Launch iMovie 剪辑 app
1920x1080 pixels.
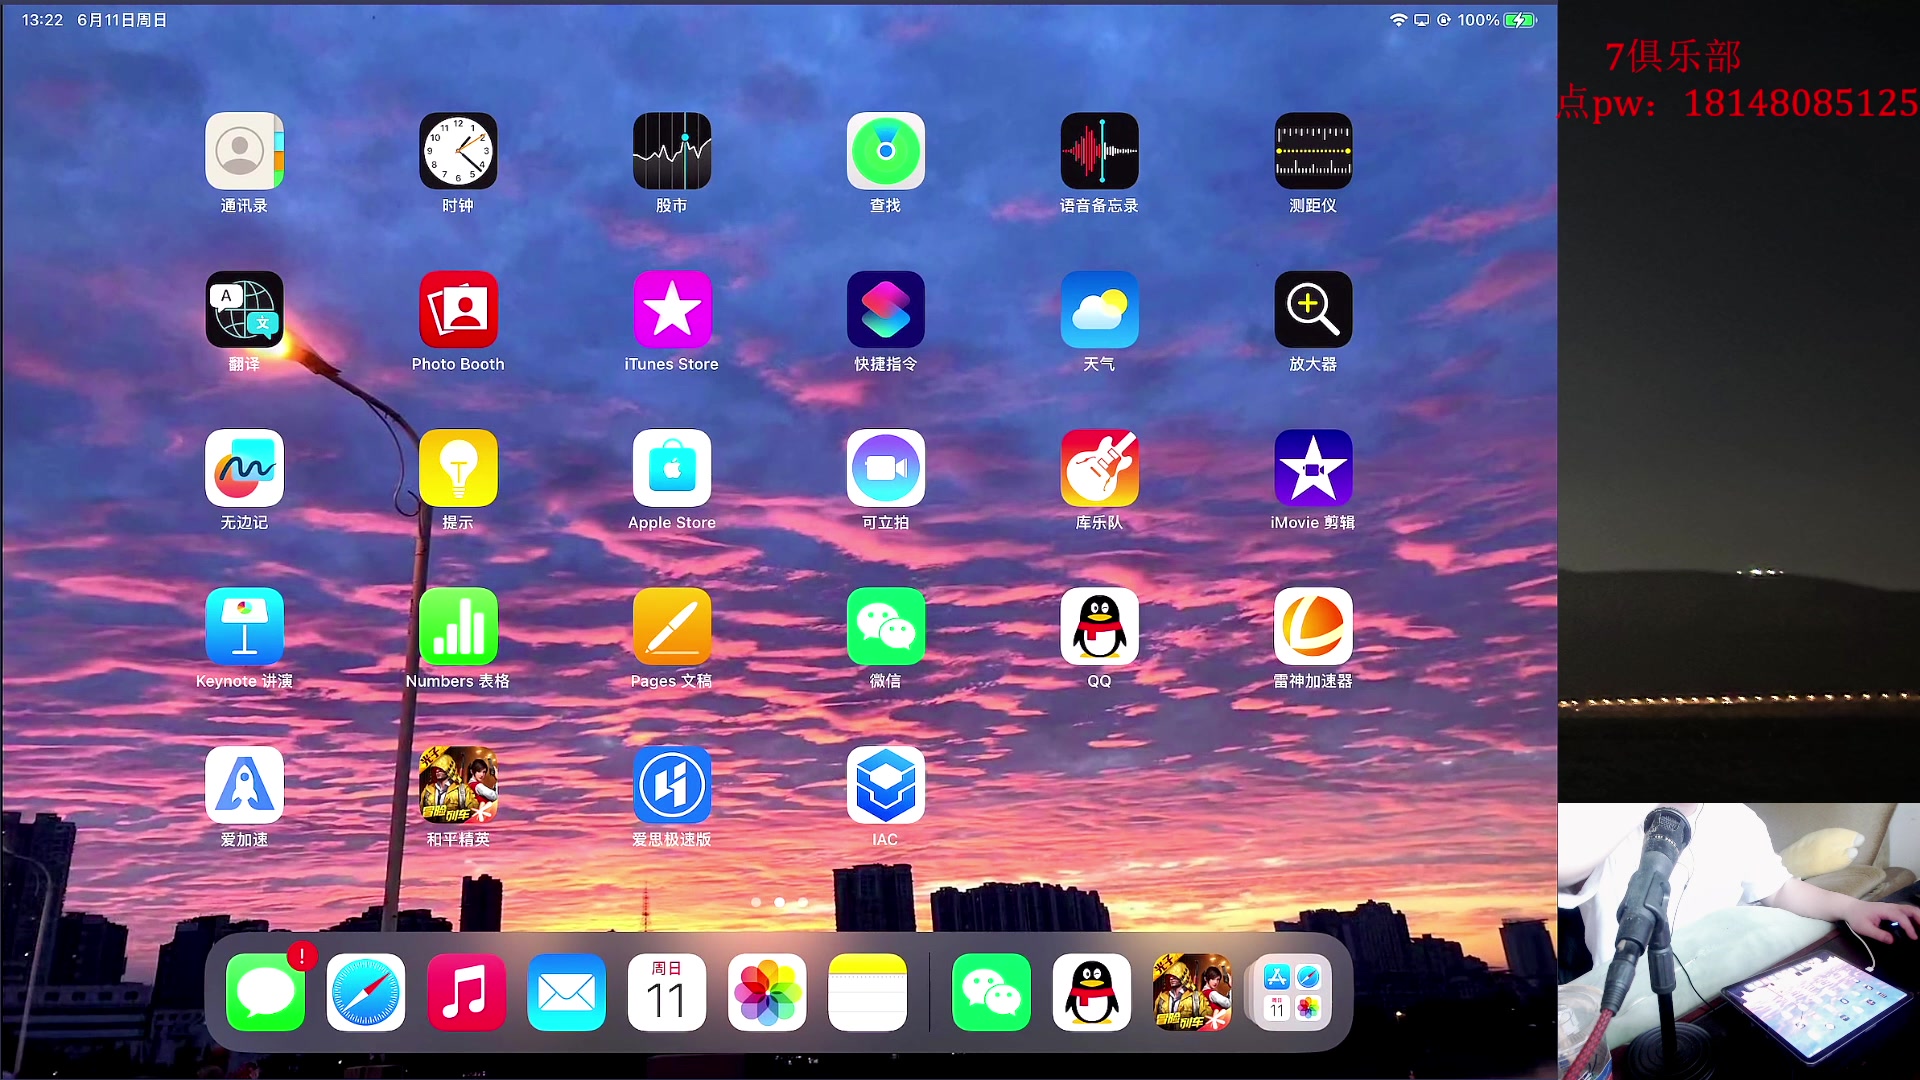(1312, 468)
